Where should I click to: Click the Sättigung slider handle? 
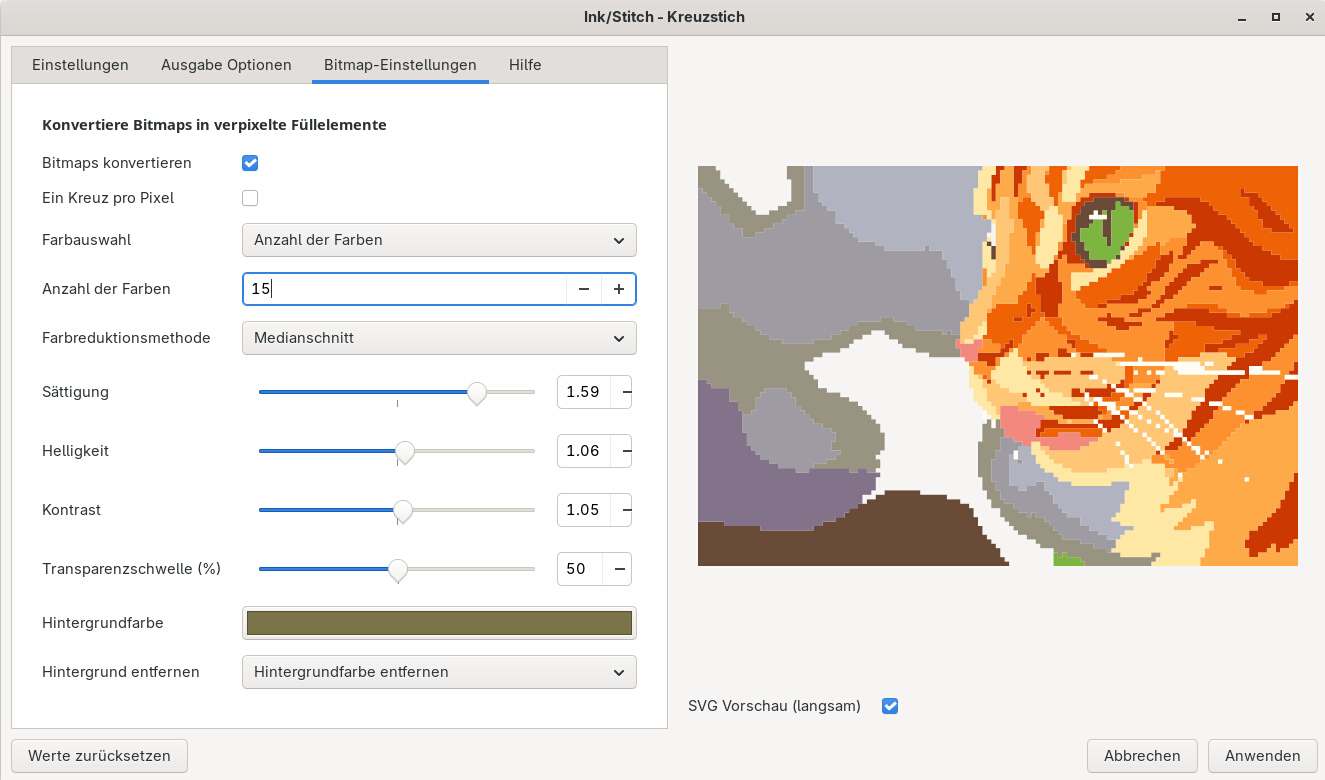pyautogui.click(x=477, y=393)
